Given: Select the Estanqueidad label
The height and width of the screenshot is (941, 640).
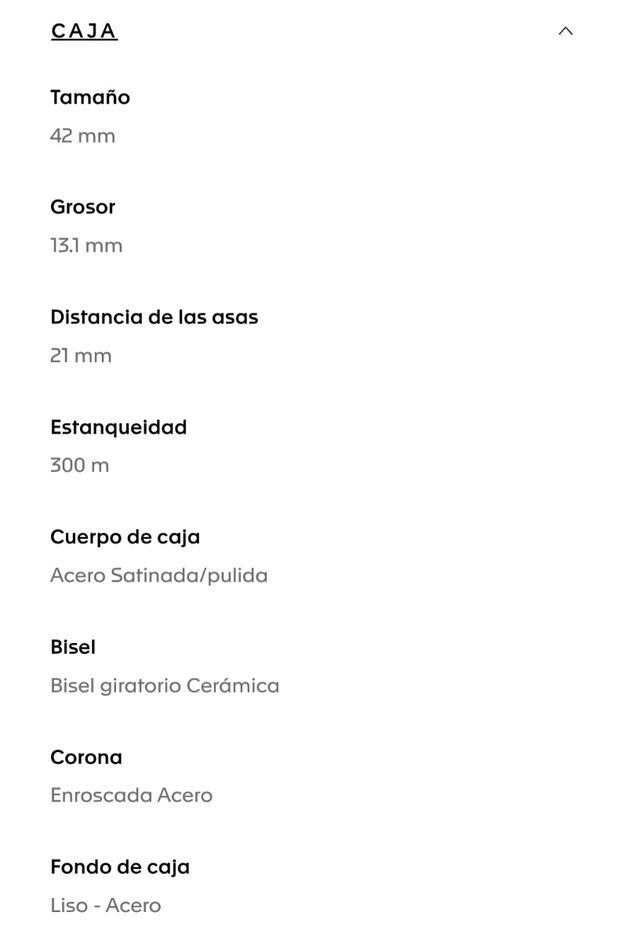Looking at the screenshot, I should 118,427.
